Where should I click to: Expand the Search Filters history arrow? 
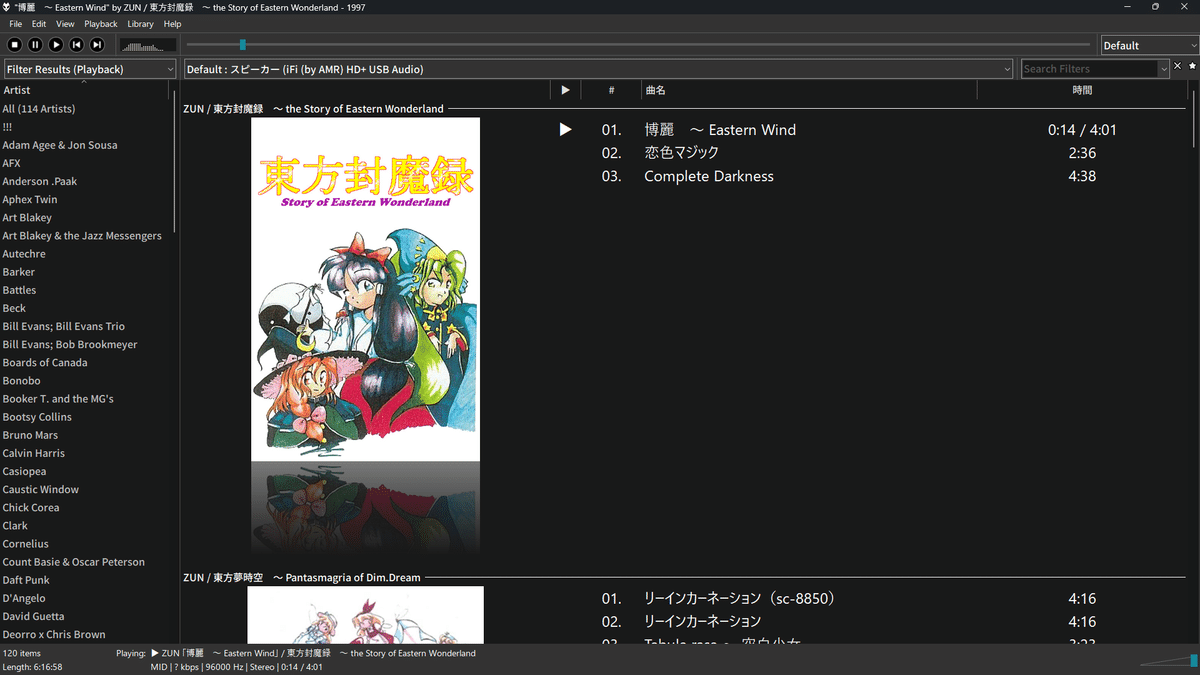1164,69
